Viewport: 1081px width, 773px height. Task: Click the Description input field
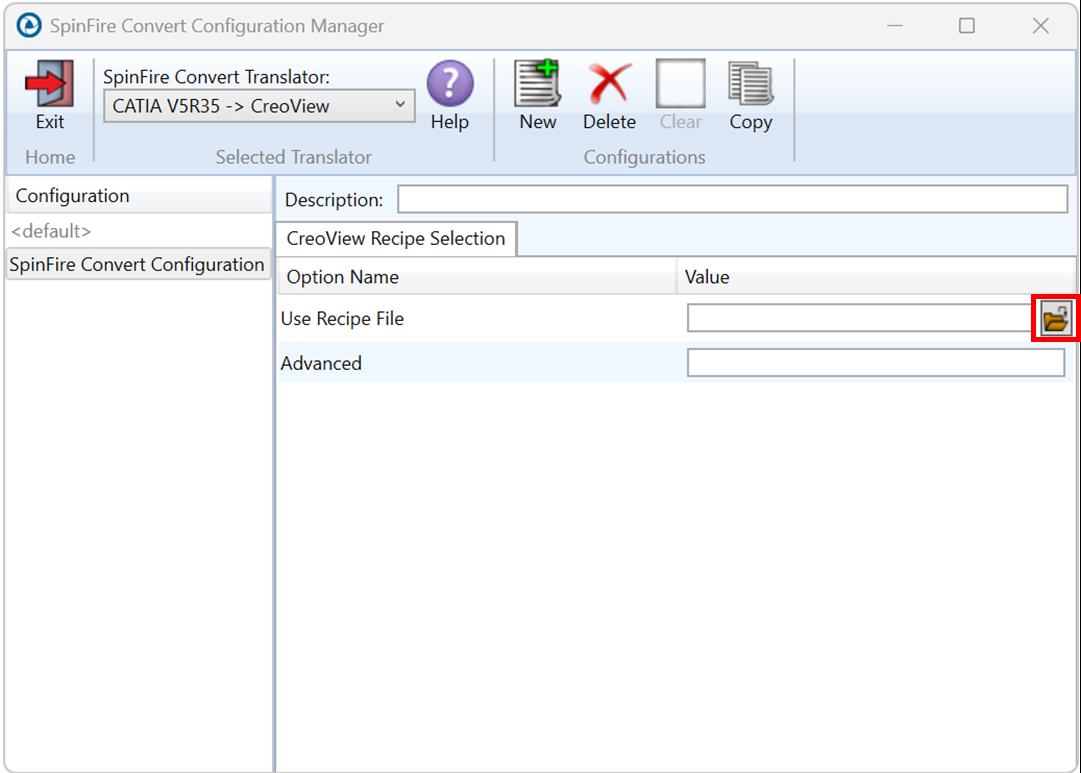[732, 199]
